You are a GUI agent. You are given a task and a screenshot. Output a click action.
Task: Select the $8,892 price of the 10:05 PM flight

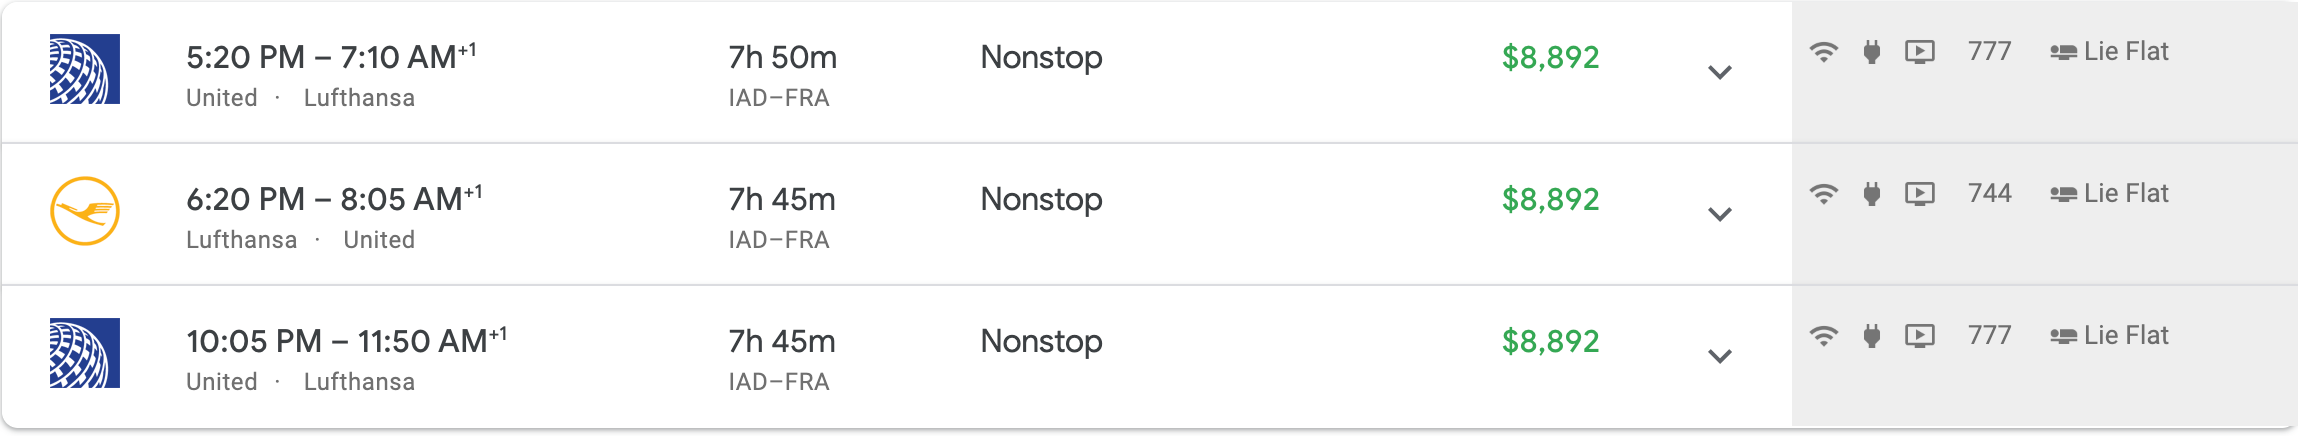click(1550, 342)
